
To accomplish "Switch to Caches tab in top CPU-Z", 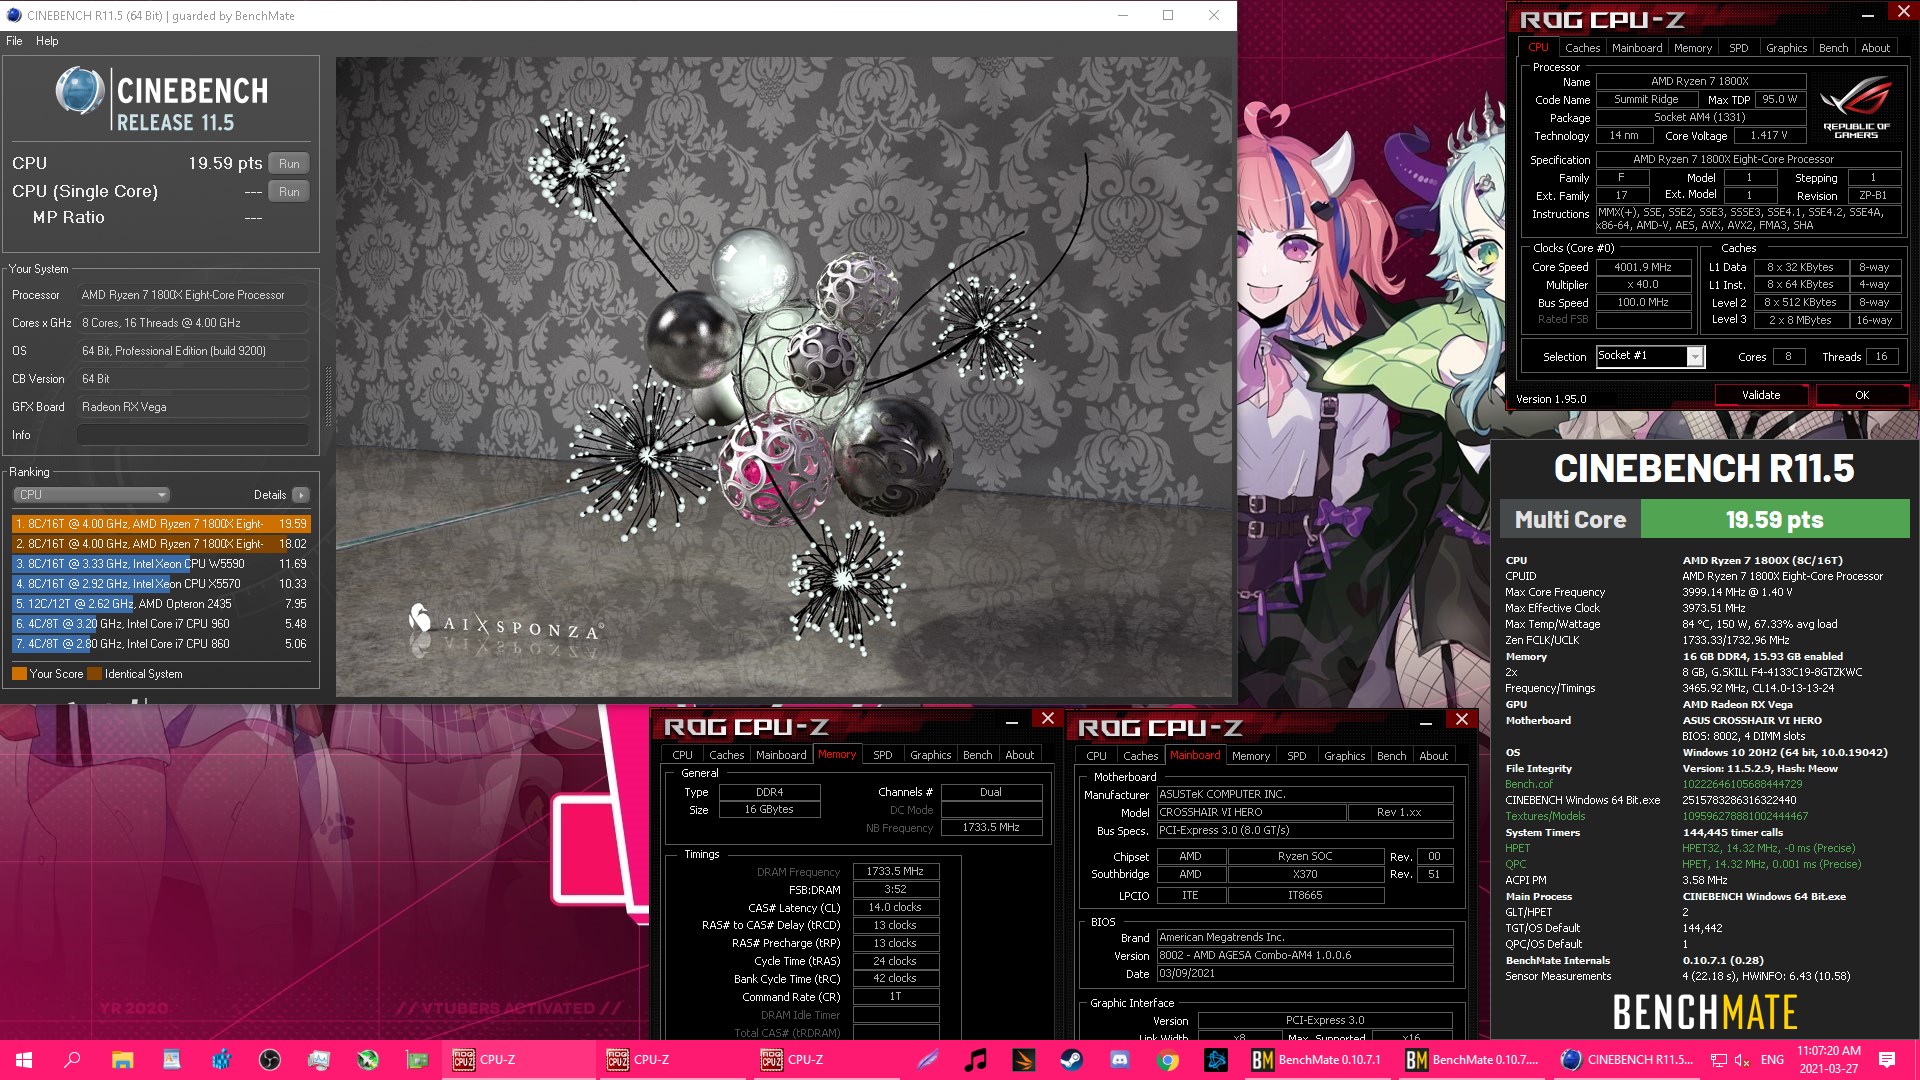I will [x=1582, y=48].
